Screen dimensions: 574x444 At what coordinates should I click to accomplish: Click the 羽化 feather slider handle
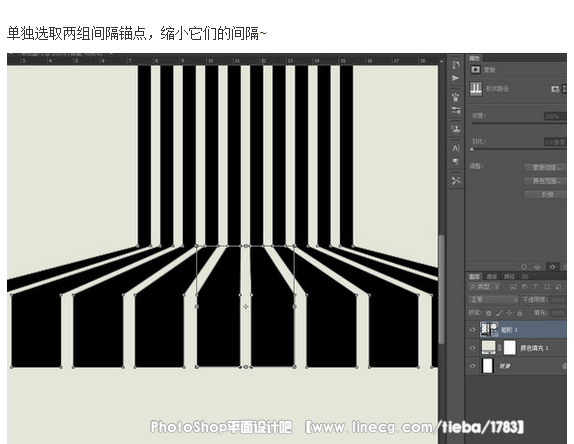472,149
